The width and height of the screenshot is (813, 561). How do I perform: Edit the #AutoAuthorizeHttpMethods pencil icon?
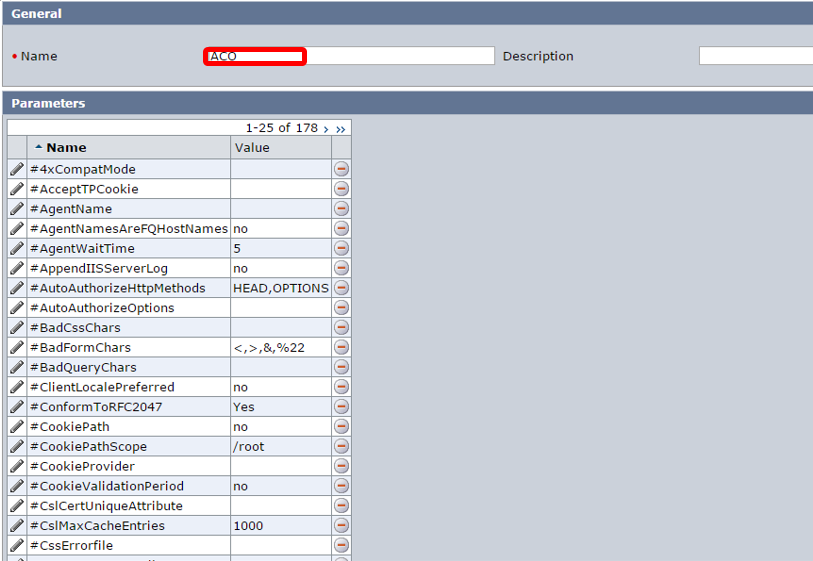(x=17, y=288)
